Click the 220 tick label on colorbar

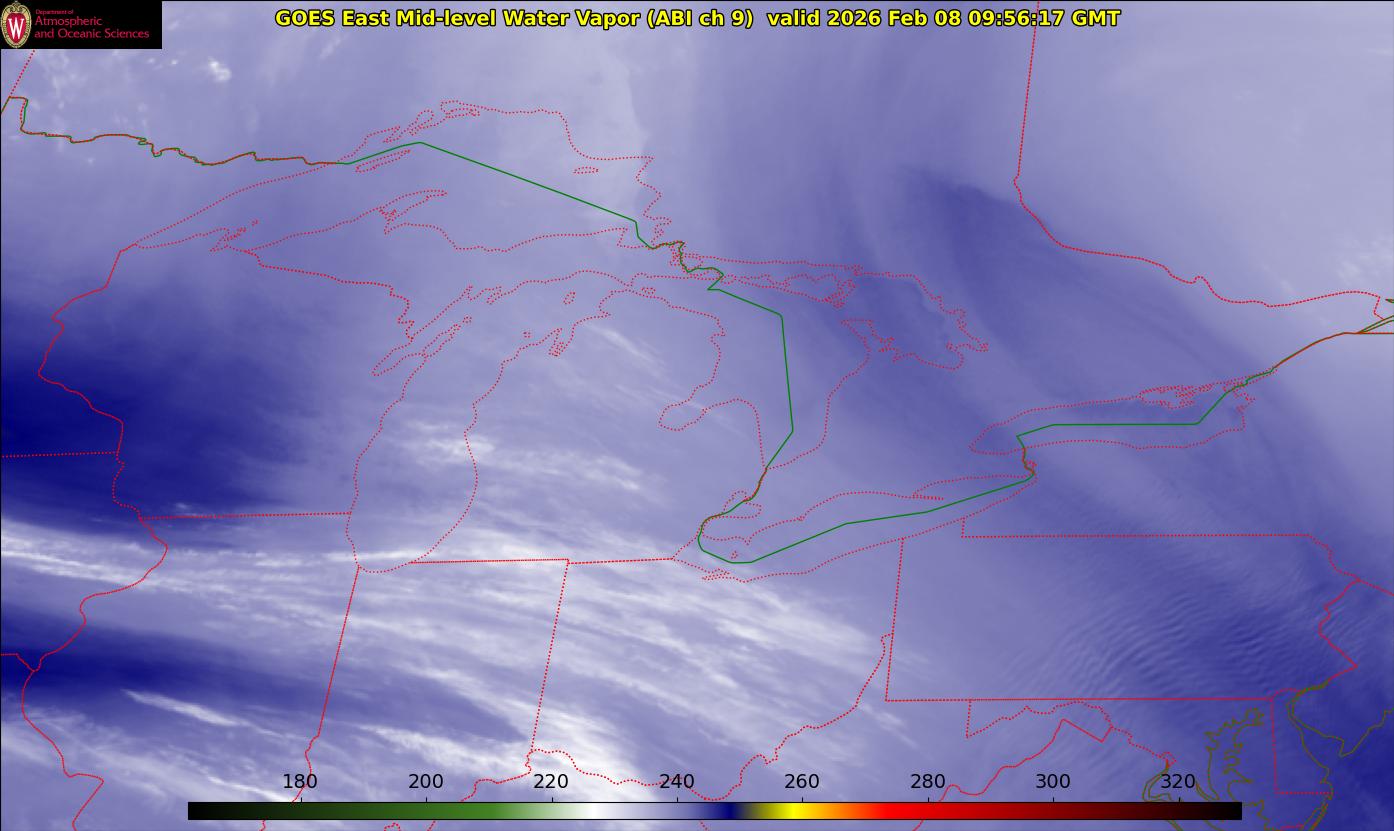point(551,781)
